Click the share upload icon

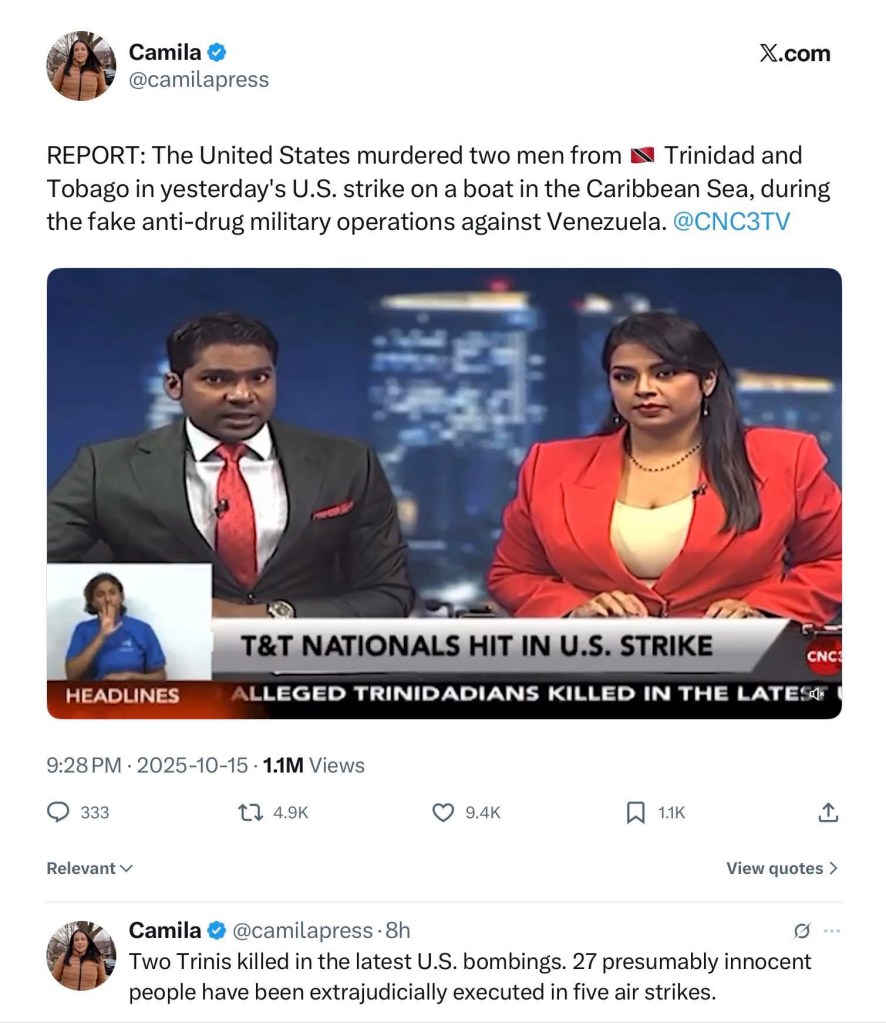tap(828, 812)
